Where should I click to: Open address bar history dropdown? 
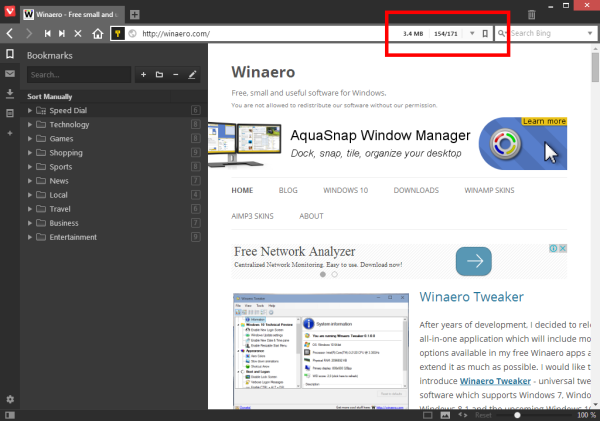472,34
